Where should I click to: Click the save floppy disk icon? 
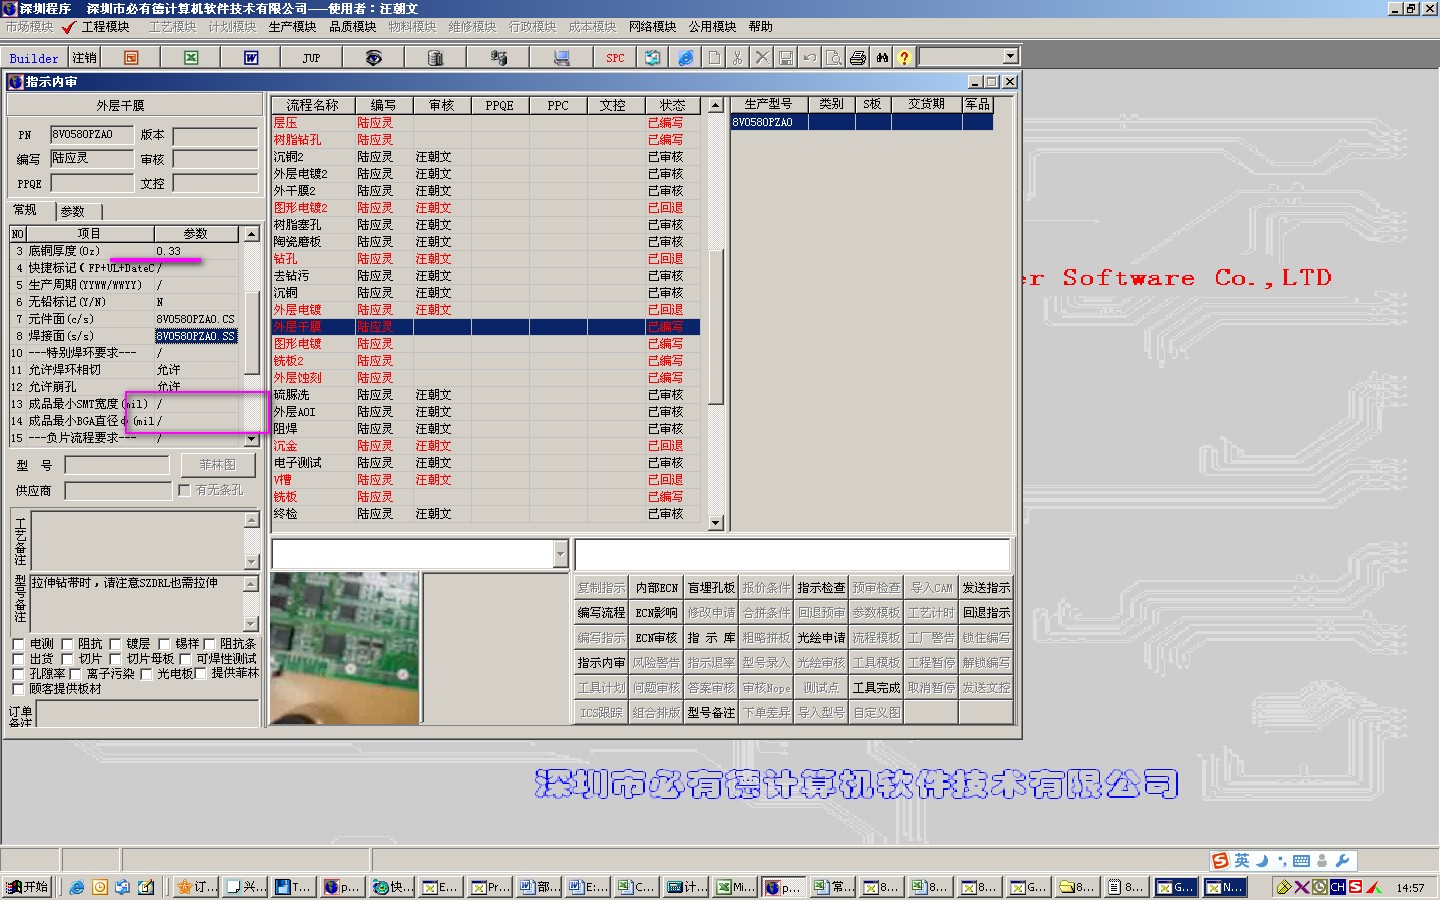(x=786, y=58)
